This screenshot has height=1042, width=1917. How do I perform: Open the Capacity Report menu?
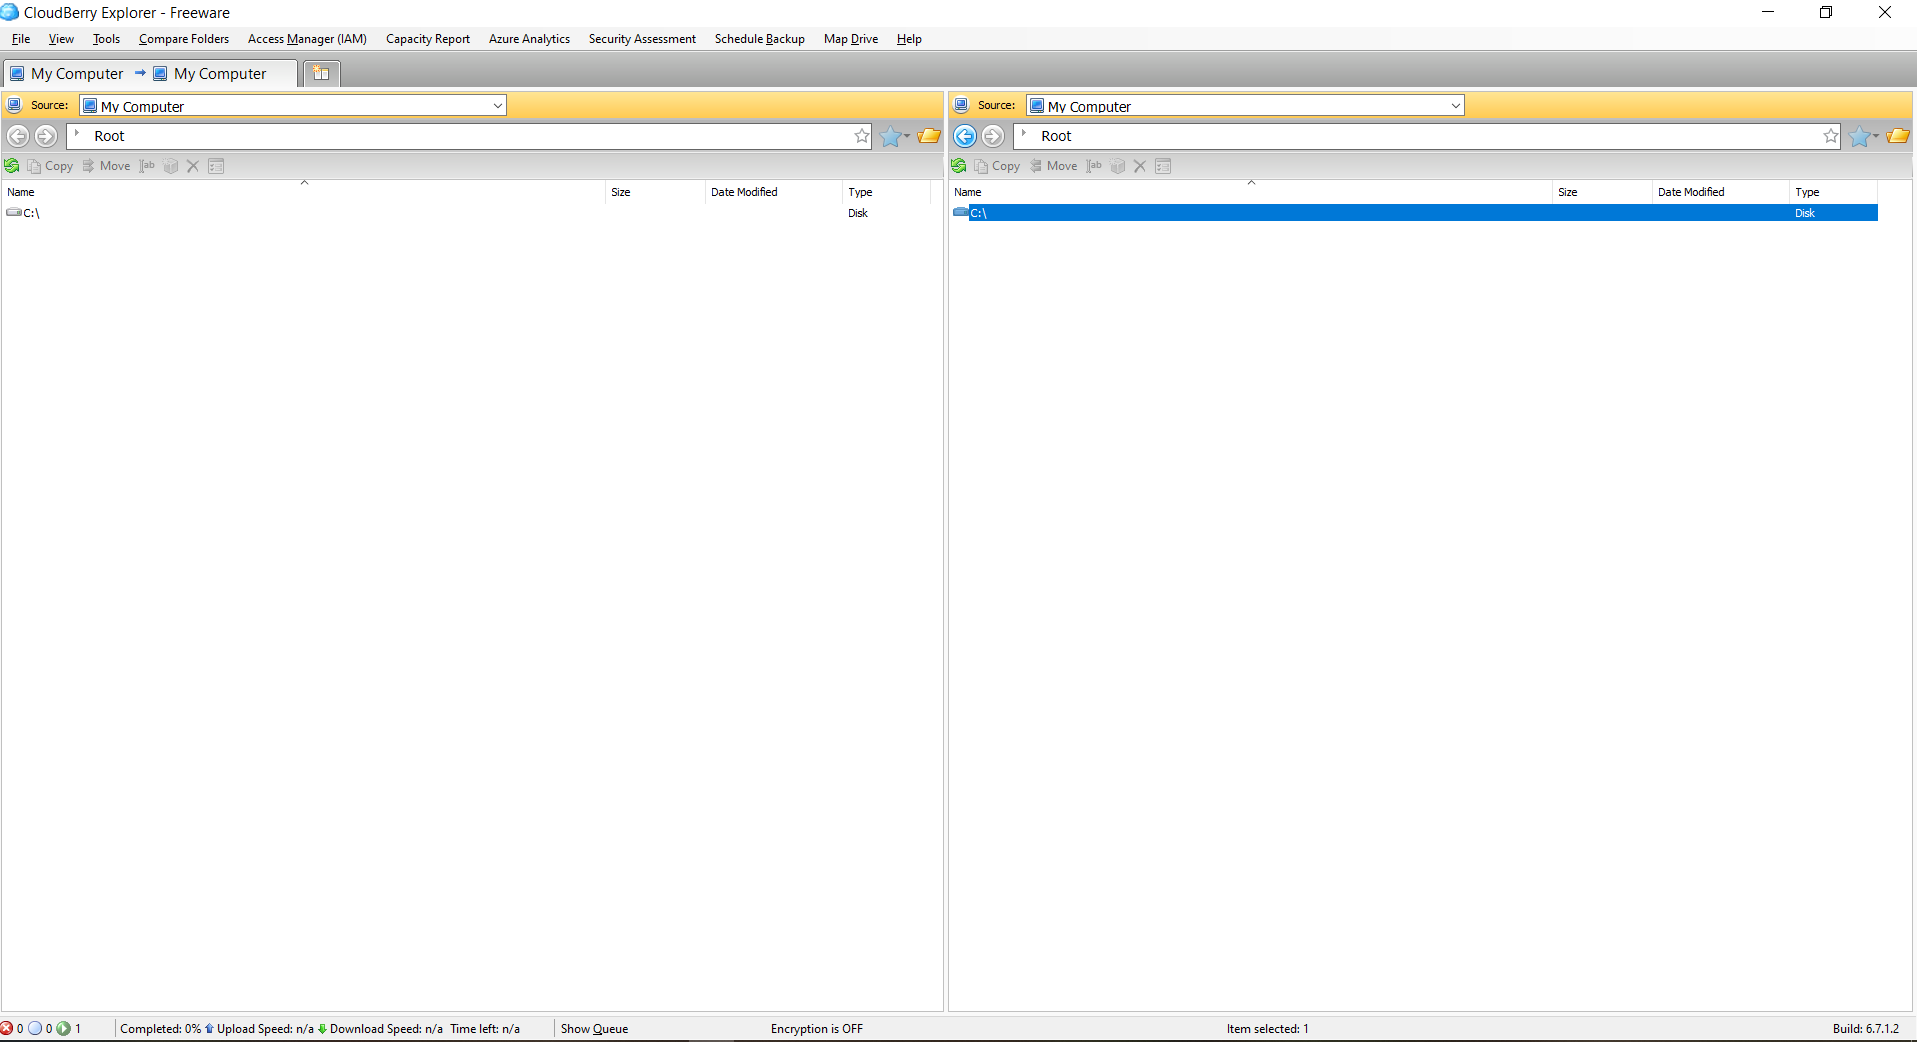pos(428,39)
